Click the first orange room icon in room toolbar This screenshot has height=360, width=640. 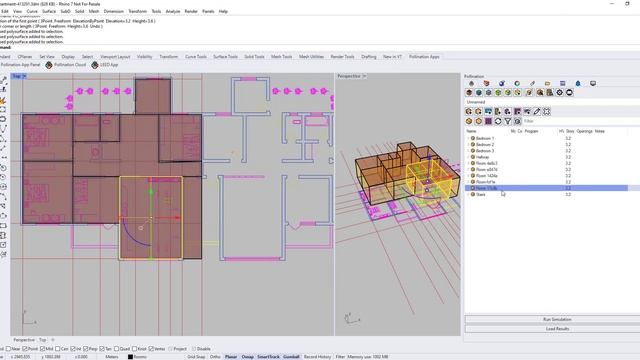[x=469, y=111]
